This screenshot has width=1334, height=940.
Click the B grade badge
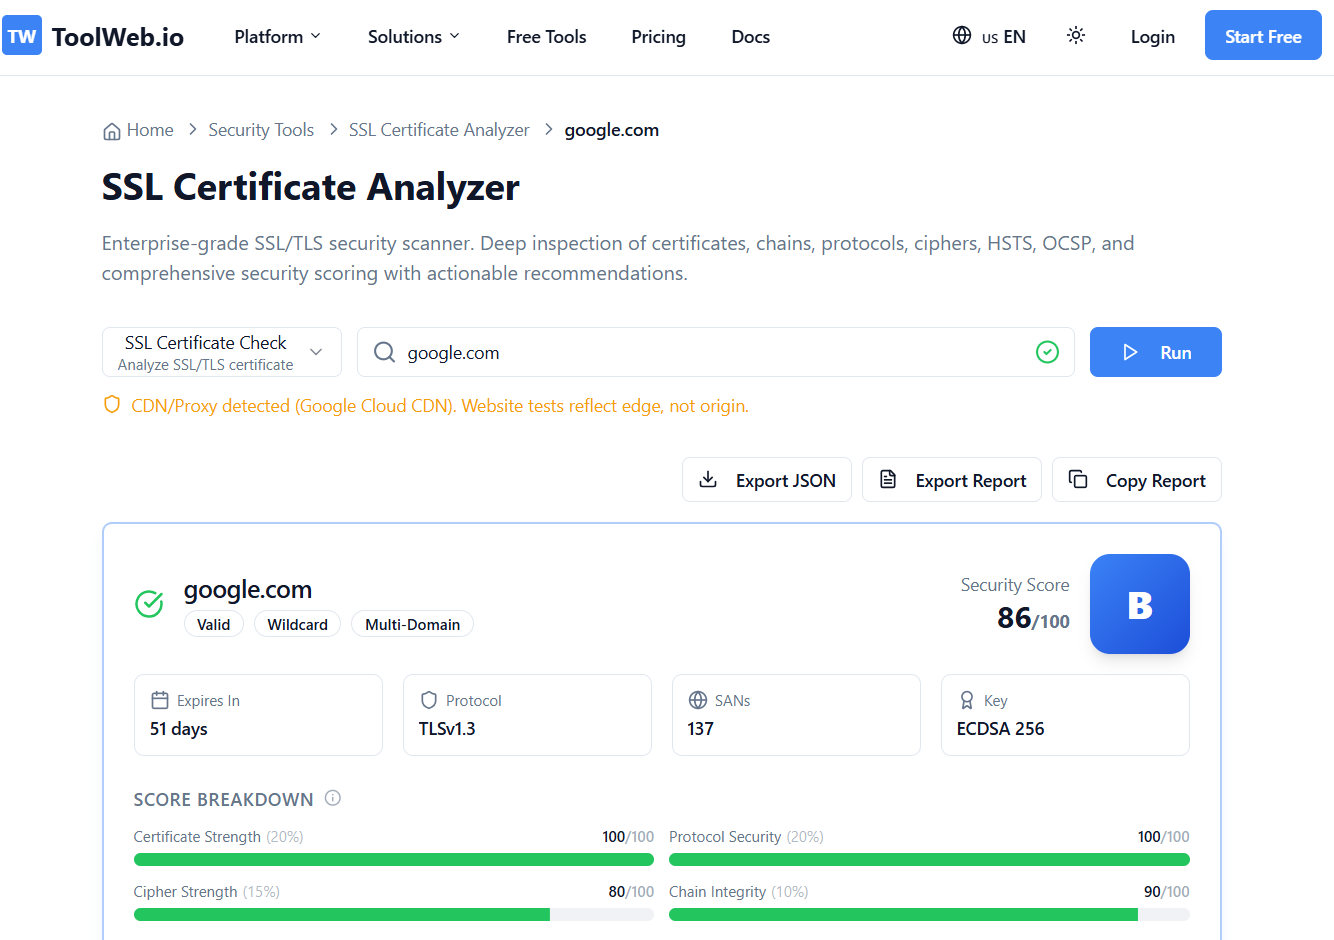click(1140, 604)
